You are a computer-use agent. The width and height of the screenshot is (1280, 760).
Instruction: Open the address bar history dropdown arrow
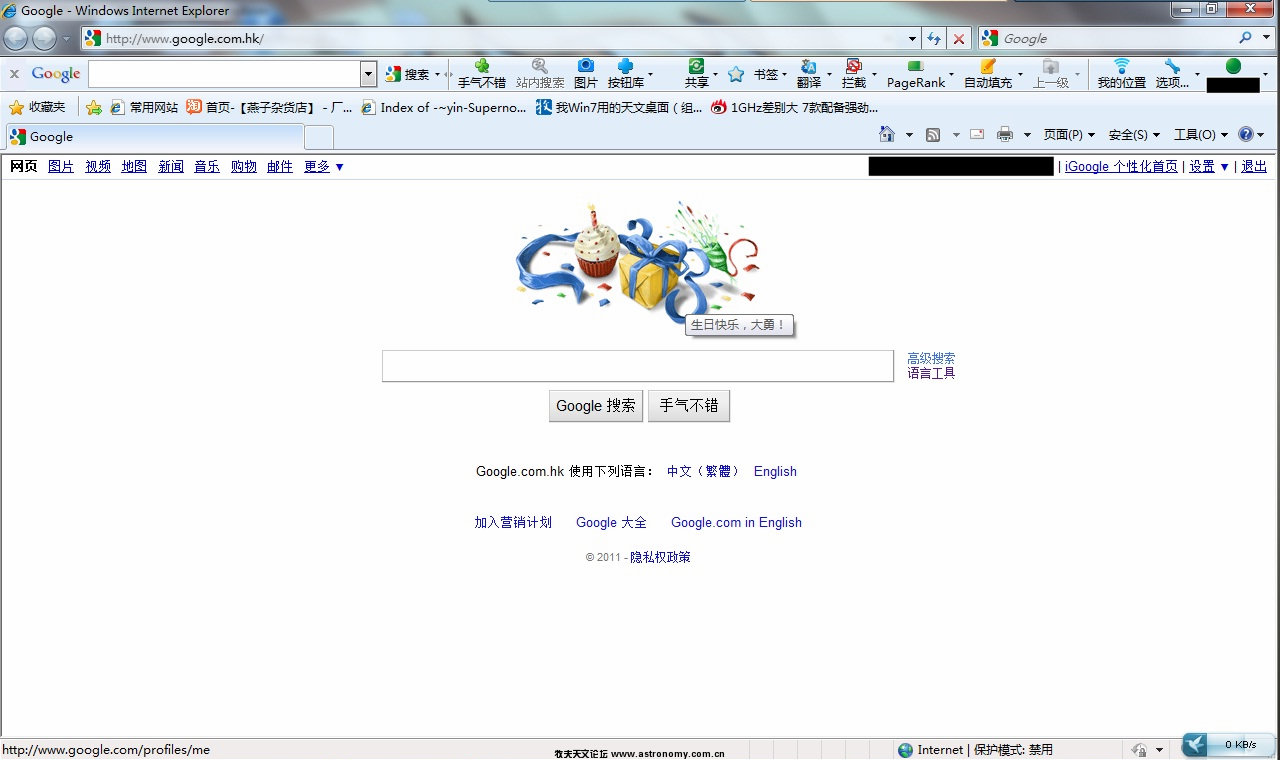(912, 38)
